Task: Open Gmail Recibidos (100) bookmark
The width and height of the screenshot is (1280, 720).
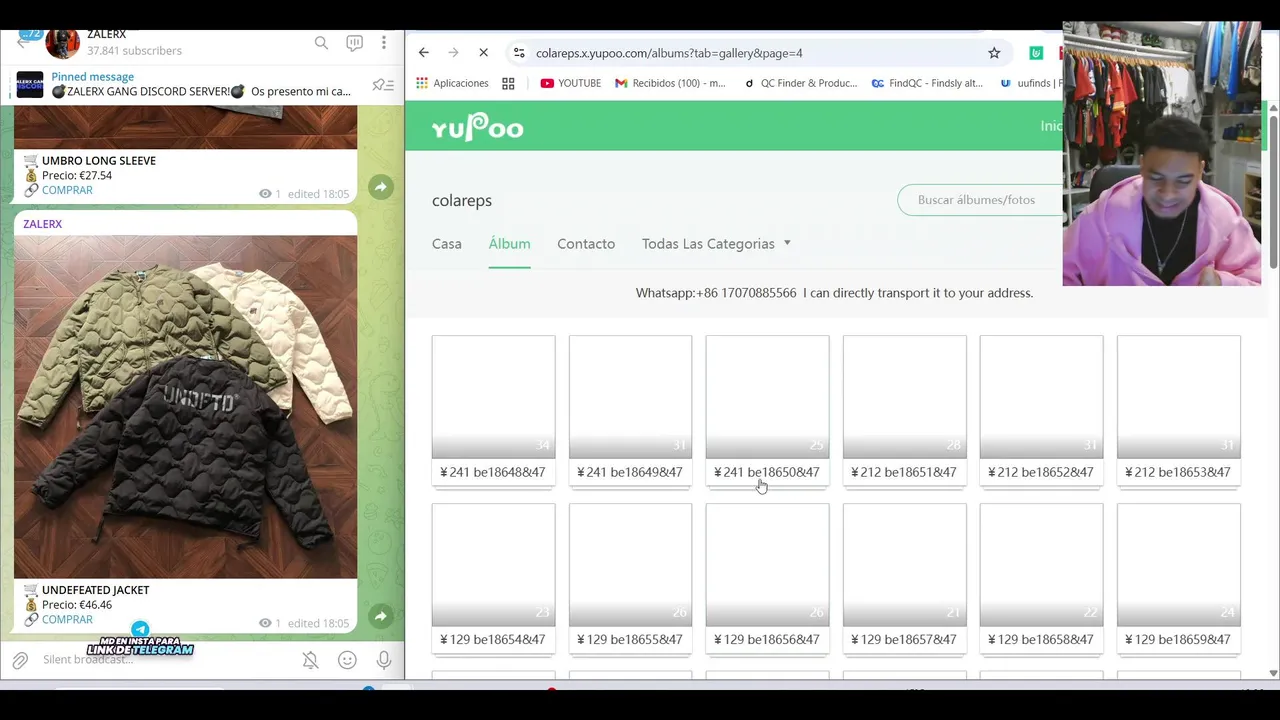Action: pos(670,83)
